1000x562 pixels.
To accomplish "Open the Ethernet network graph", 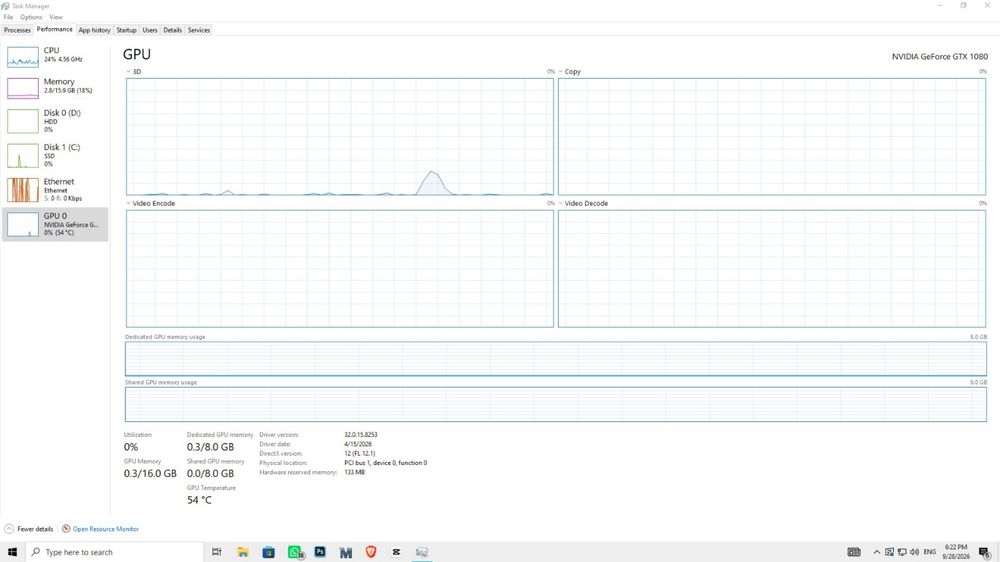I will coord(55,189).
